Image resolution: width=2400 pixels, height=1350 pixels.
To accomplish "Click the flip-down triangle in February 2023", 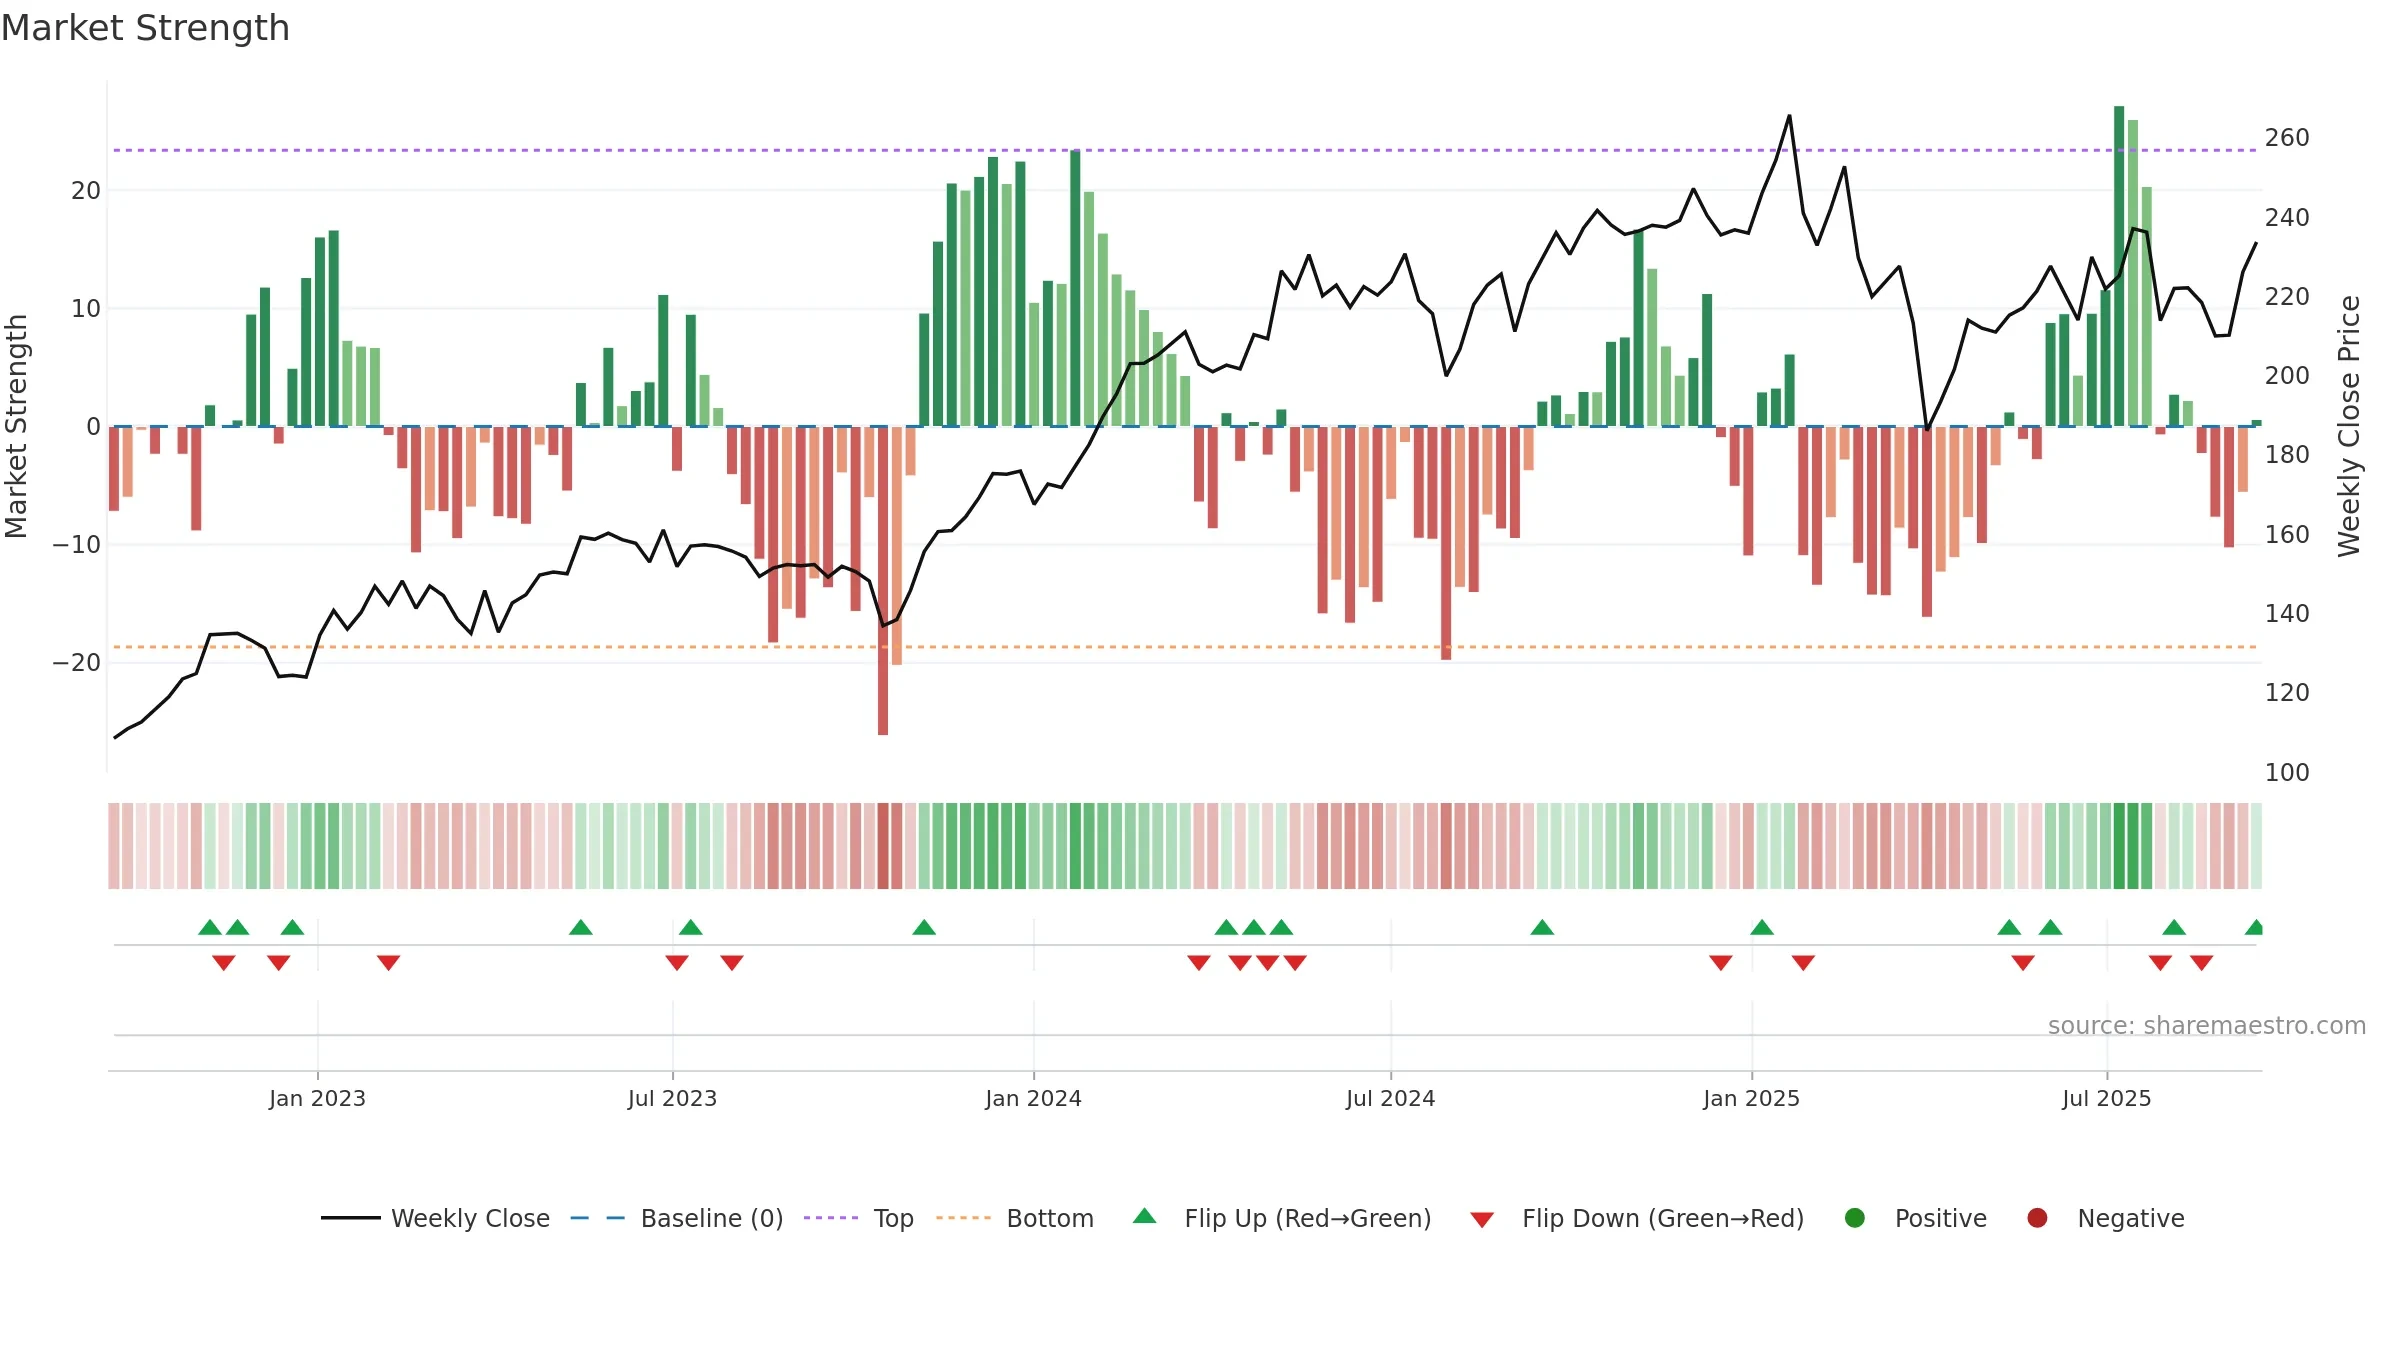I will 389,963.
